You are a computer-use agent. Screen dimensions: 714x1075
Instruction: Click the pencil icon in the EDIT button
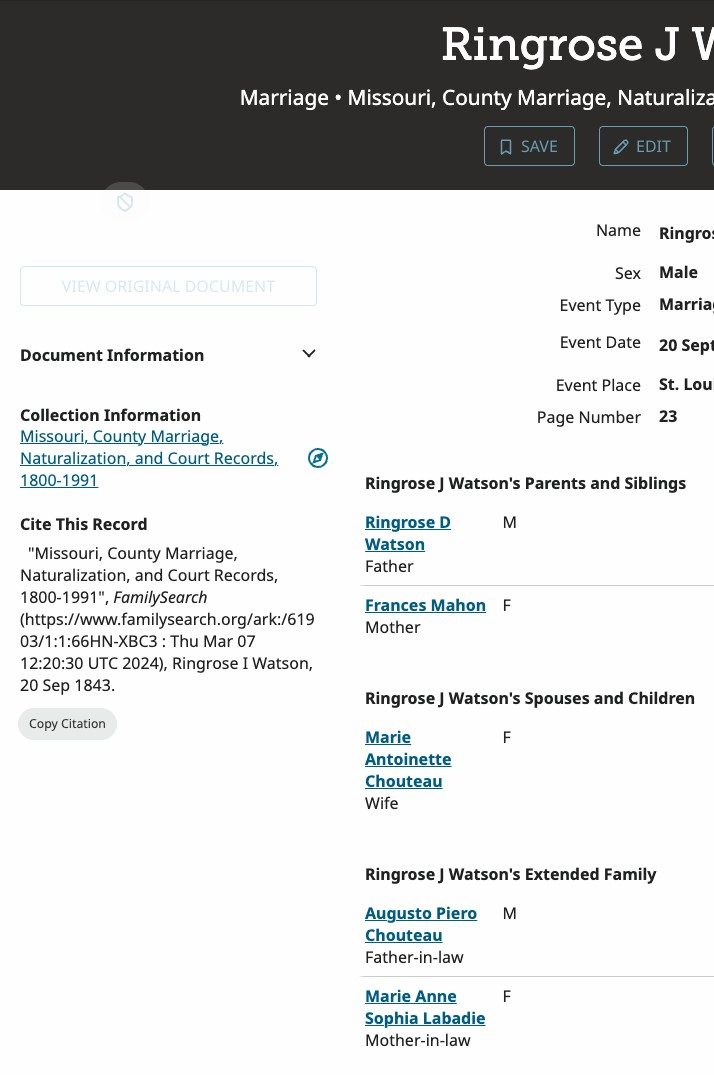pyautogui.click(x=621, y=147)
